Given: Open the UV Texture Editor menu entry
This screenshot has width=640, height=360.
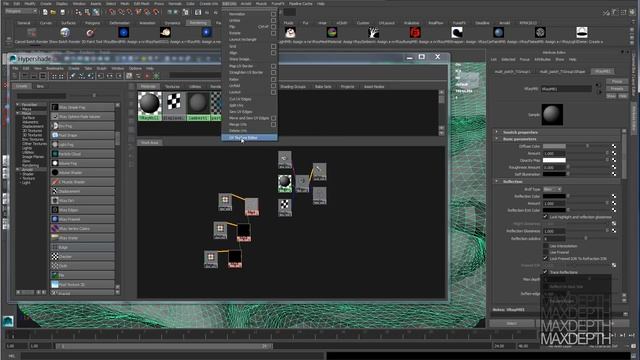Looking at the screenshot, I should tap(249, 138).
